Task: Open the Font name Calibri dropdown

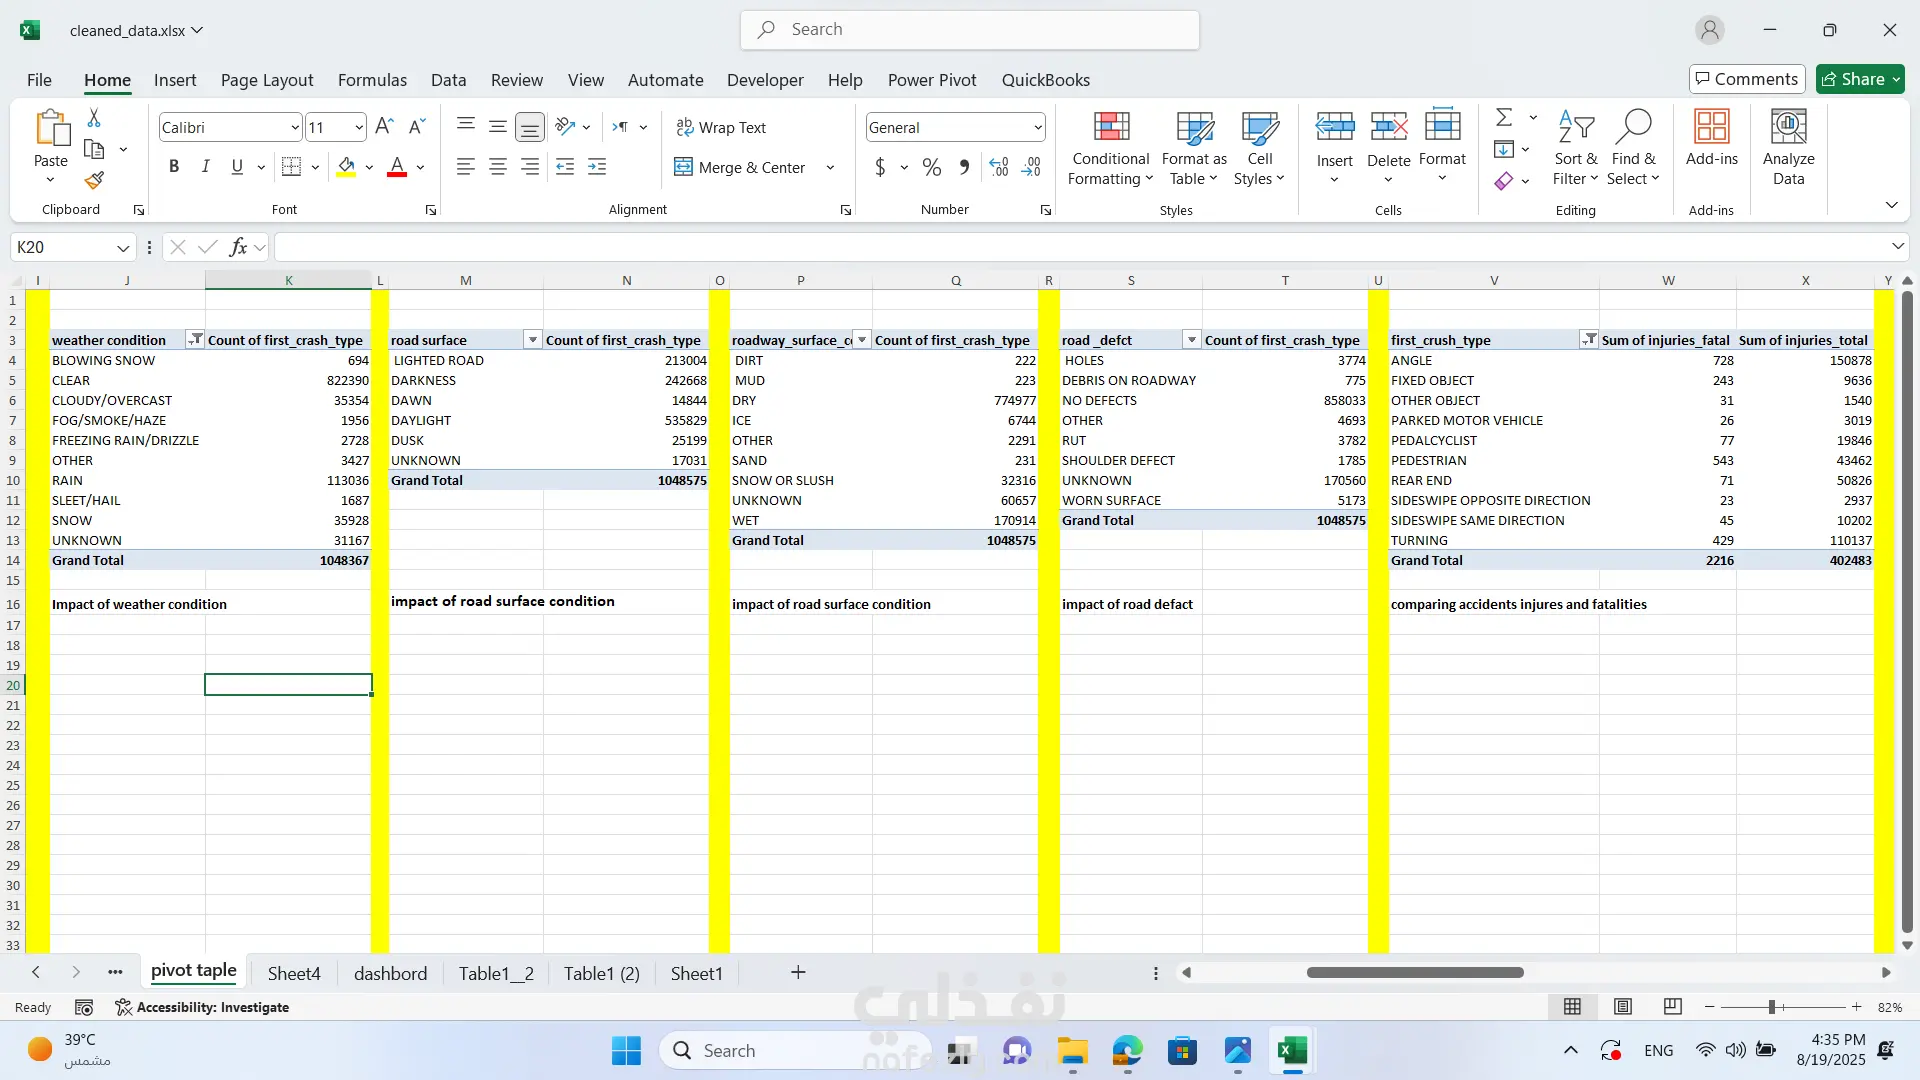Action: [x=294, y=128]
